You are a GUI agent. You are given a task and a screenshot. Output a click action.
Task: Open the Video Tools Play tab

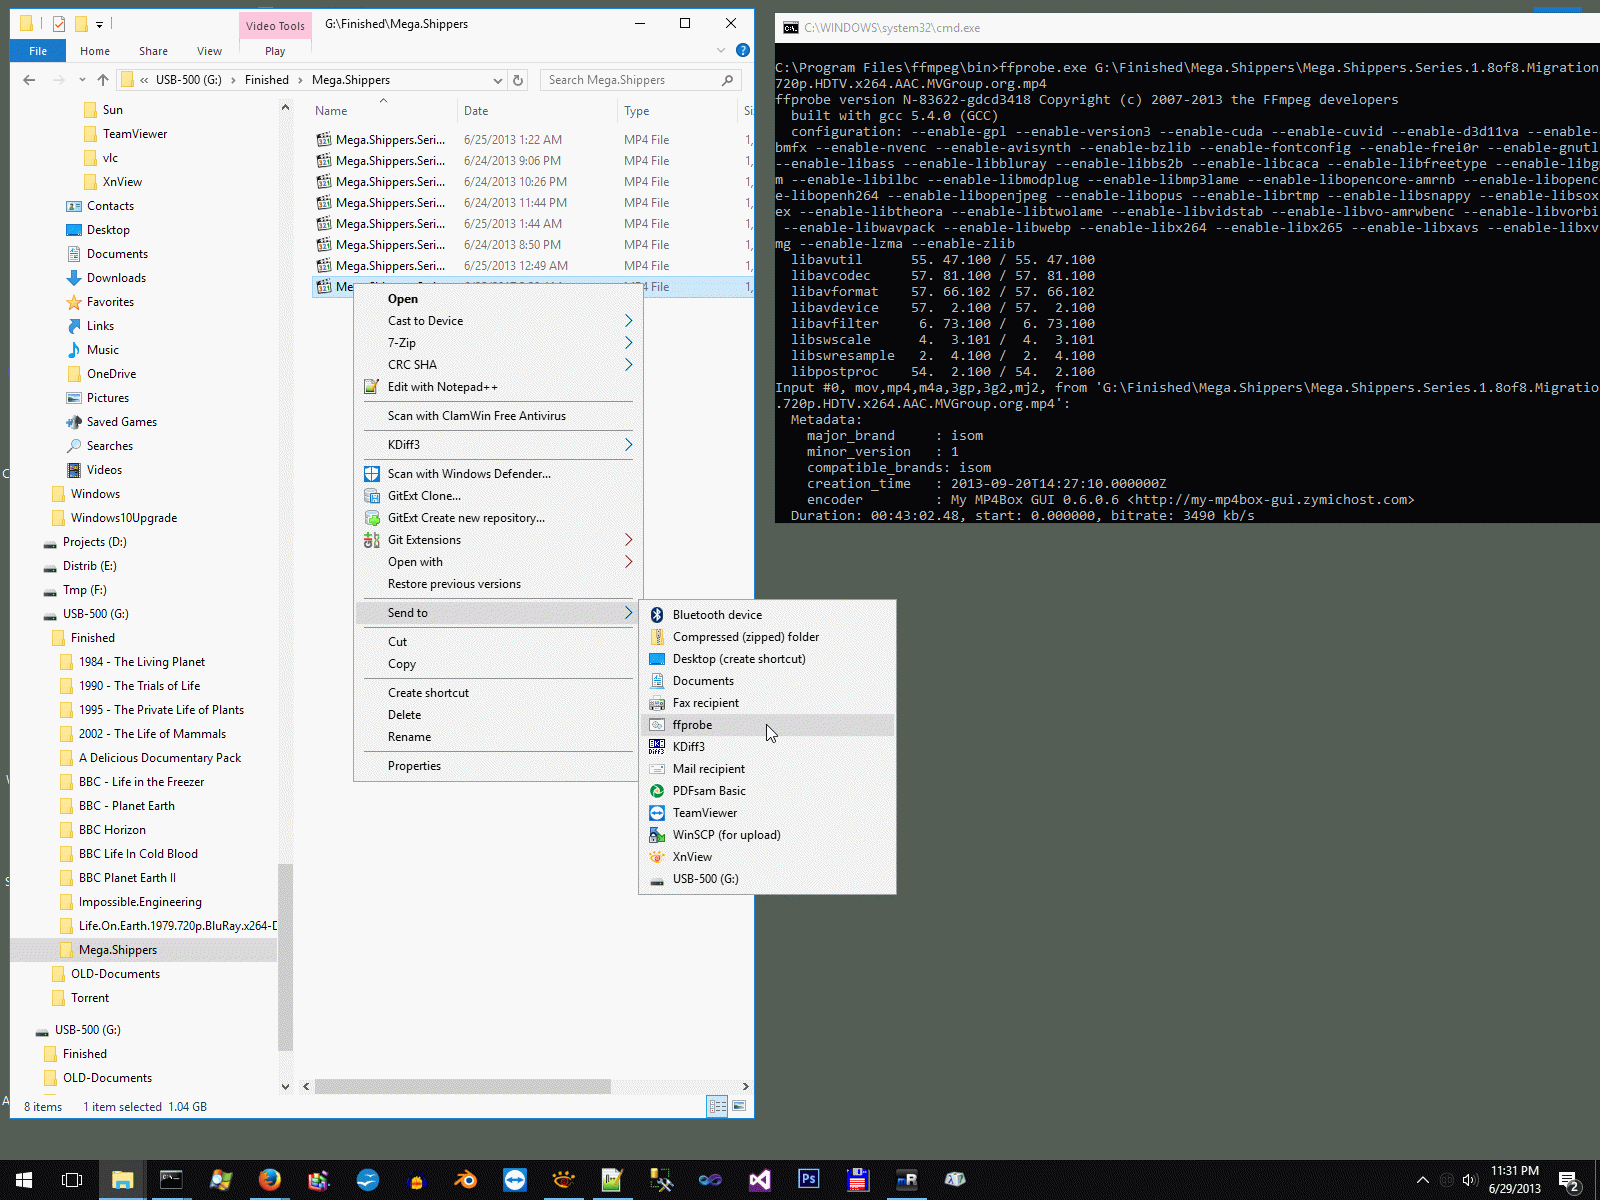[x=275, y=51]
